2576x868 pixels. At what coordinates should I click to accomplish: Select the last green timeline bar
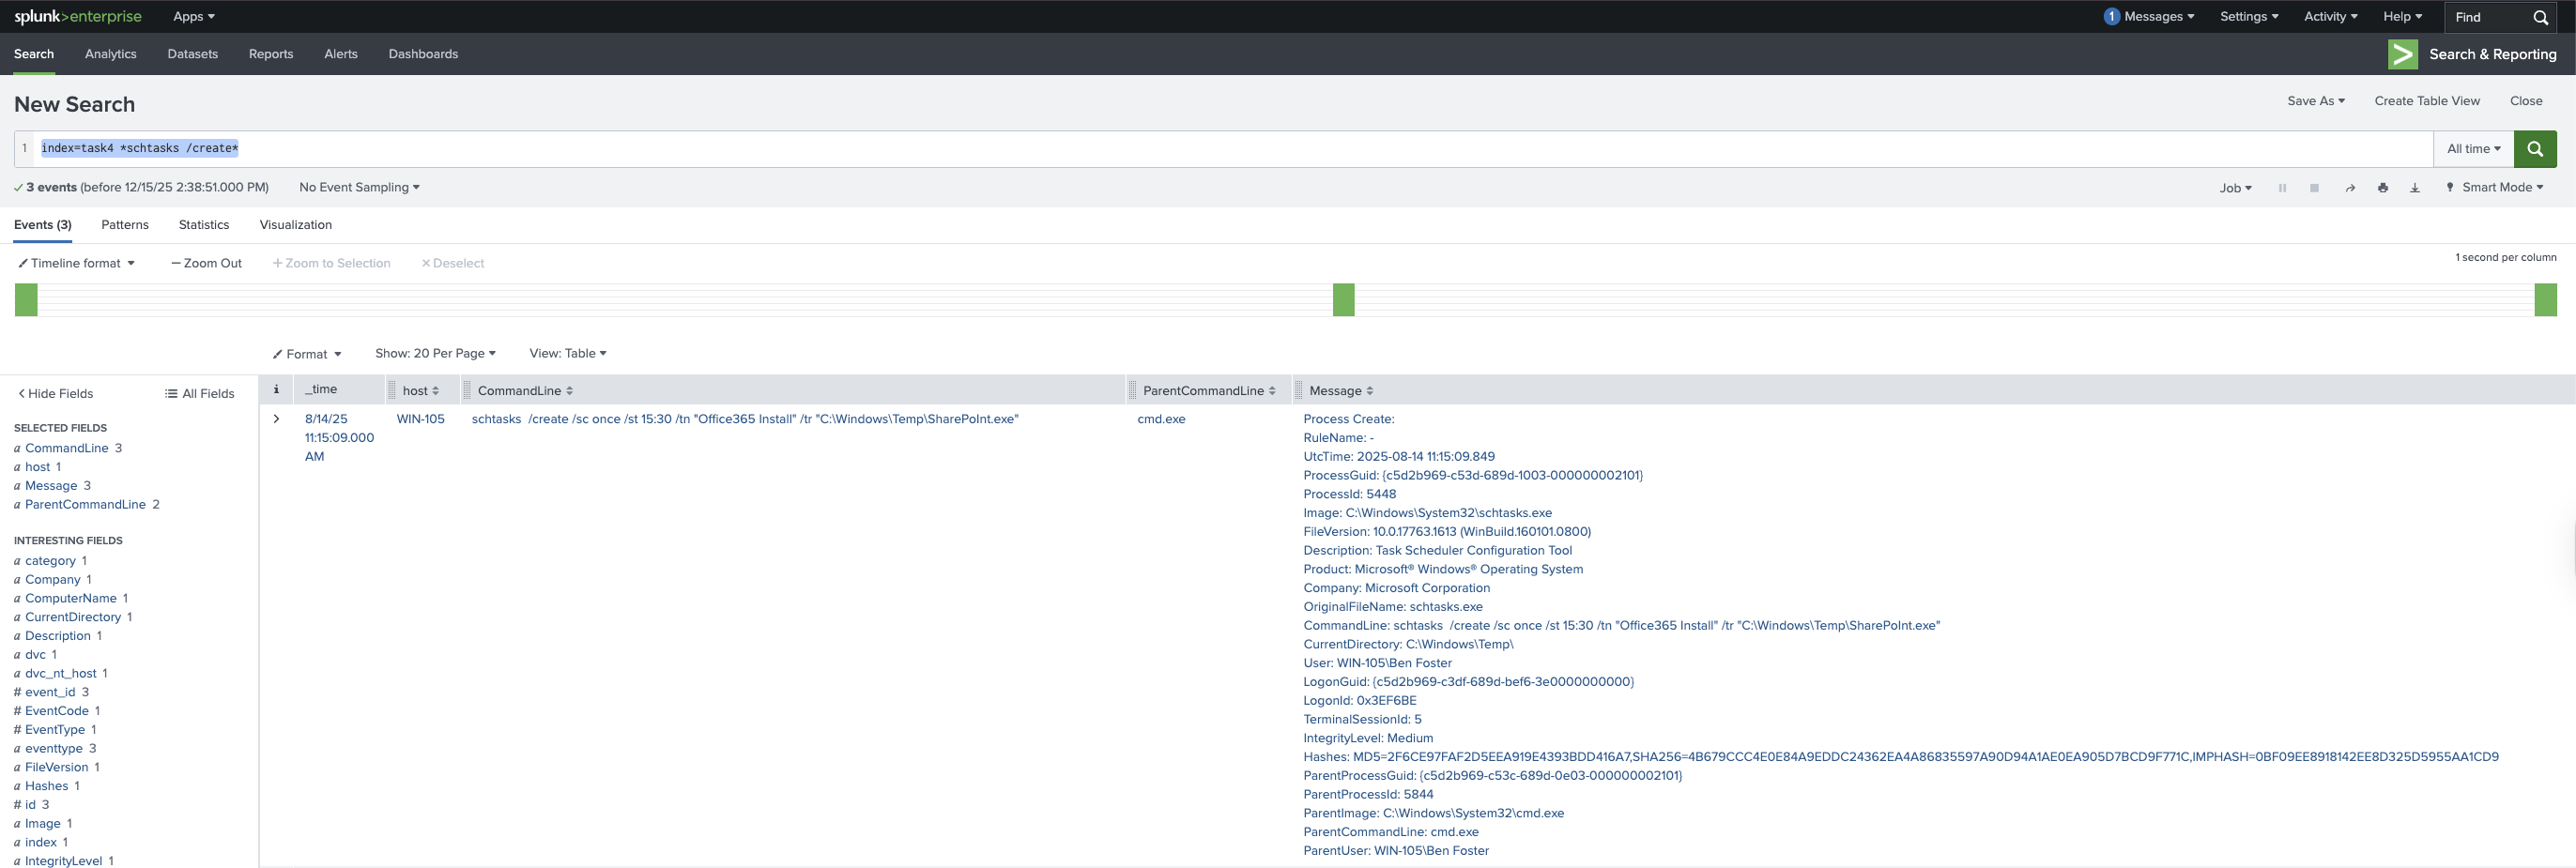click(x=2545, y=300)
